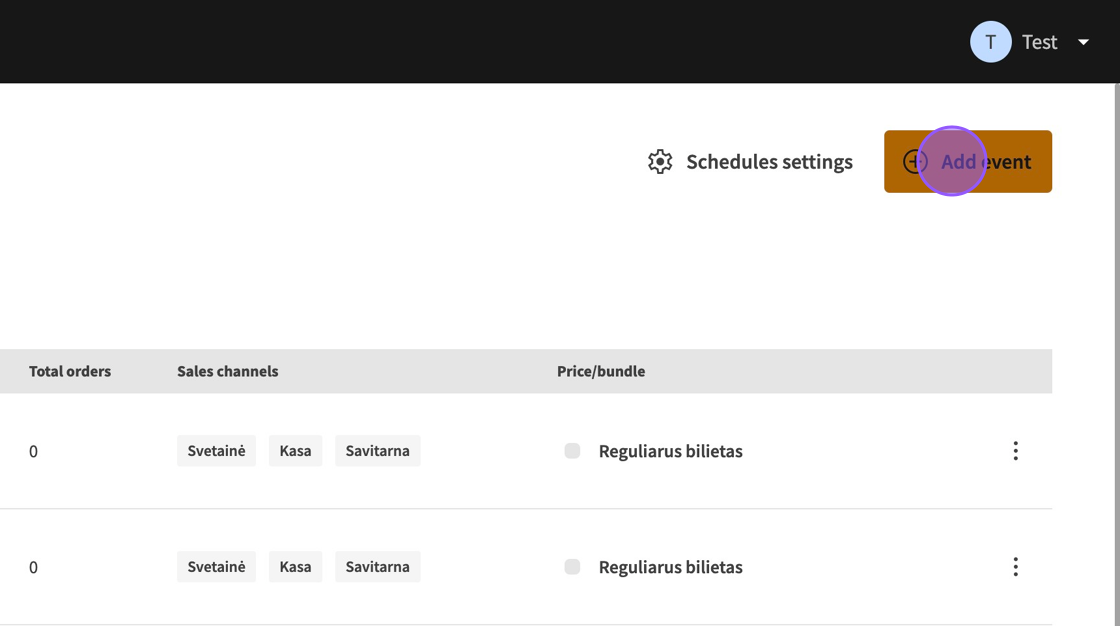Viewport: 1120px width, 626px height.
Task: Select the Svetainė tag in first row
Action: coord(216,451)
